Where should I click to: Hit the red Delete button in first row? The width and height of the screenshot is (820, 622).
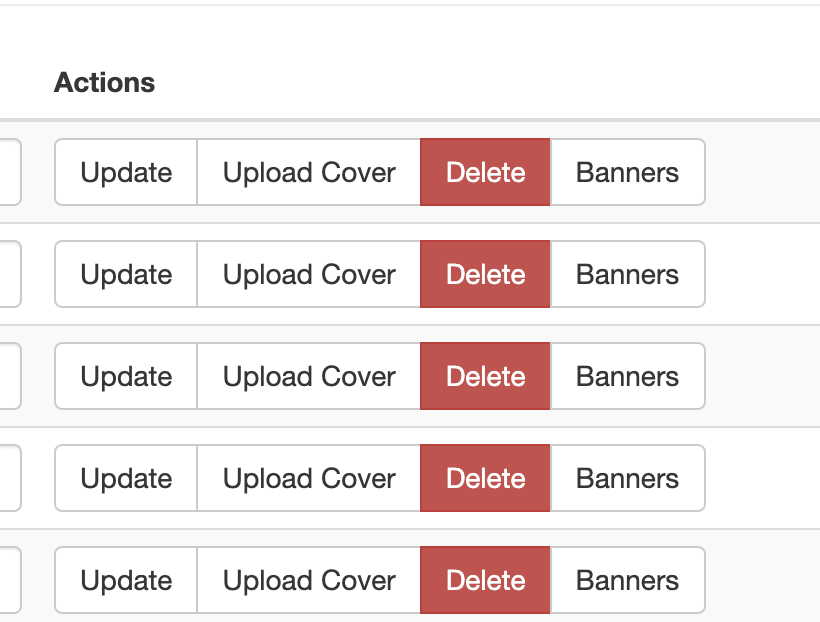coord(485,172)
